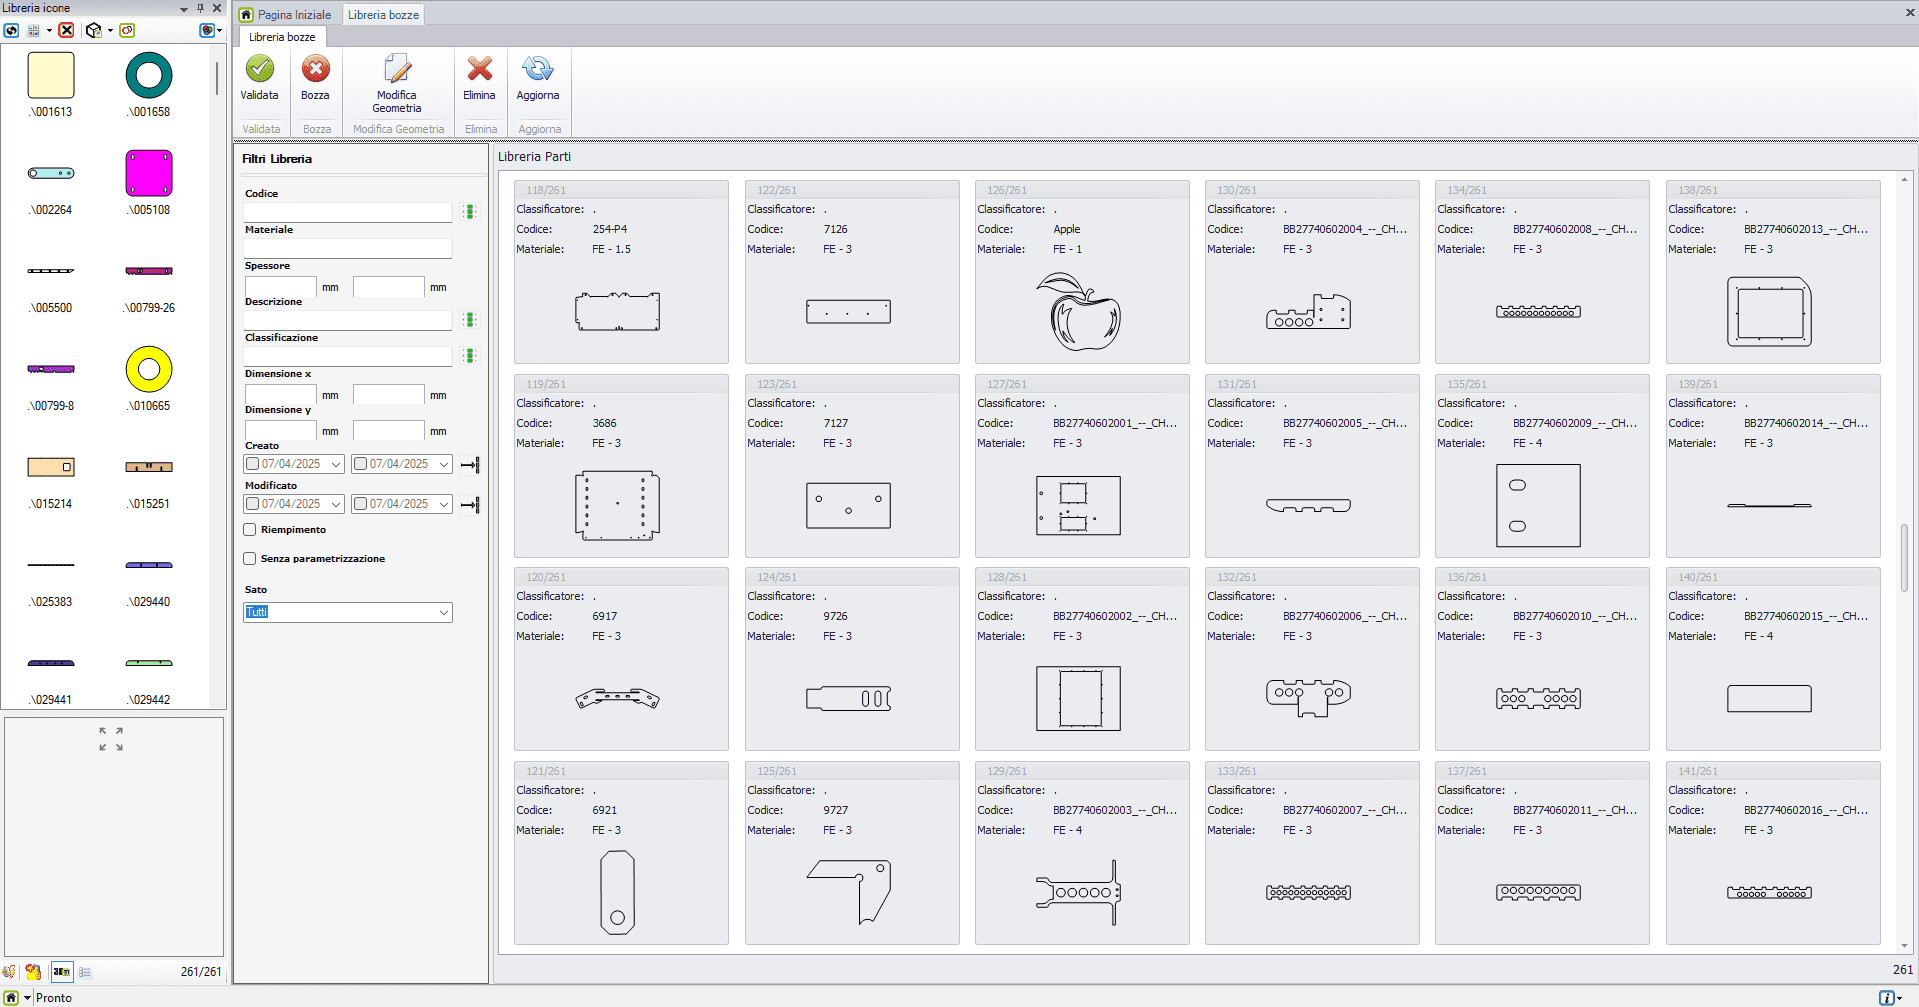This screenshot has height=1007, width=1919.
Task: Click the Elimina red X icon
Action: [x=479, y=70]
